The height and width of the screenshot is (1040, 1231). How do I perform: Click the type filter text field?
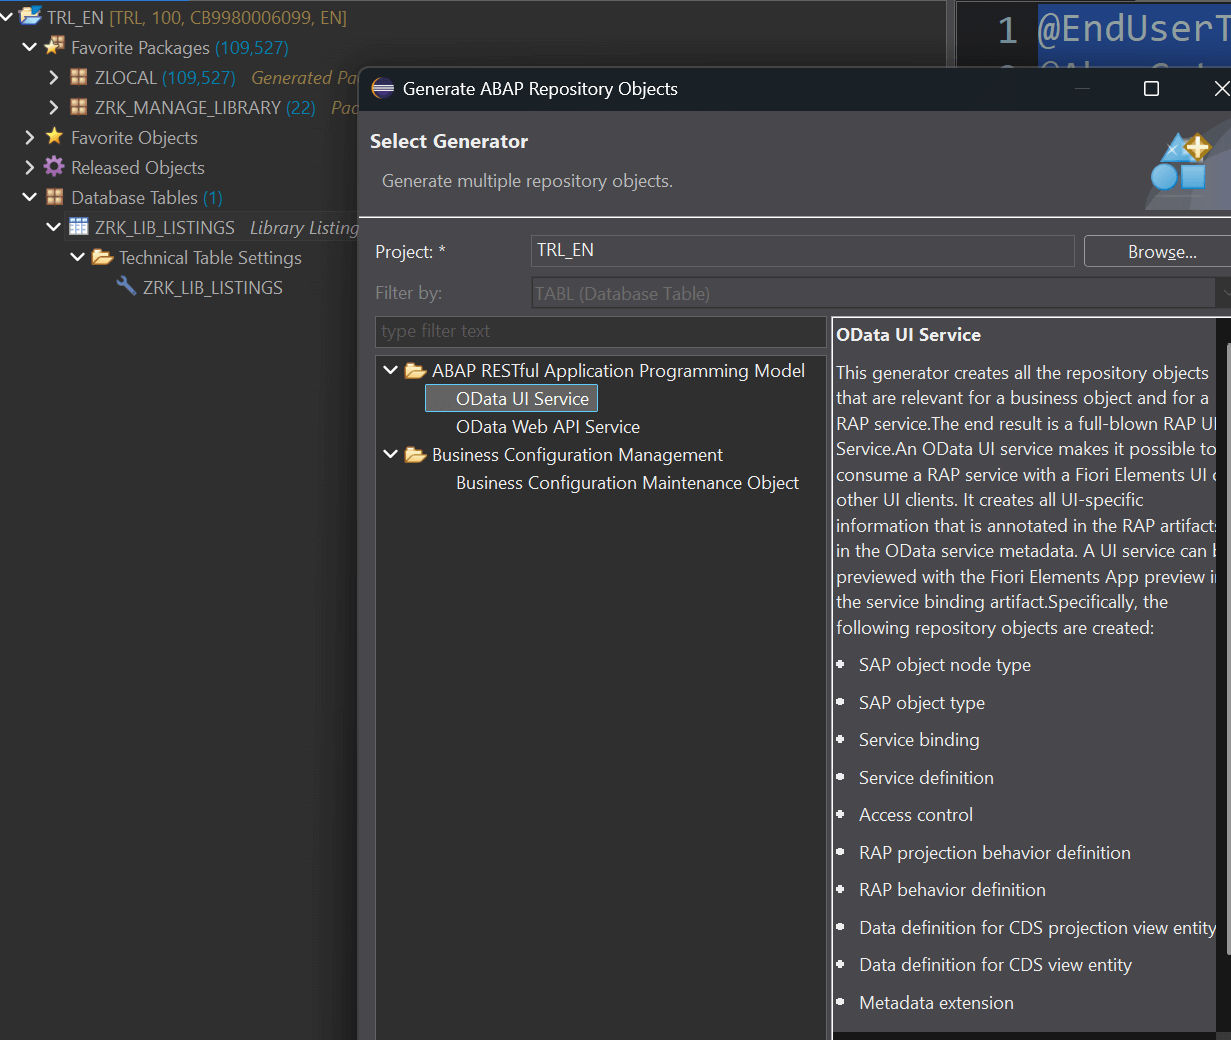600,331
